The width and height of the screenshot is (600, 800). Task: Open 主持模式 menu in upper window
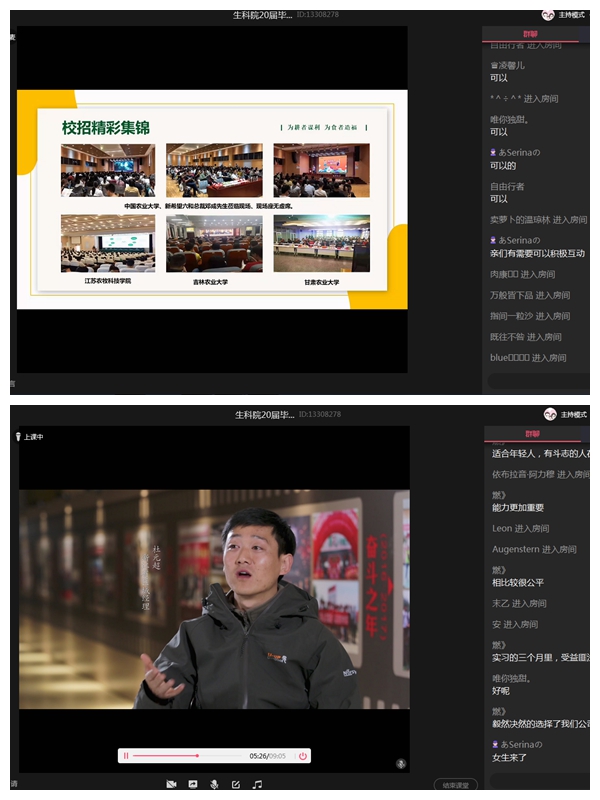tap(573, 15)
